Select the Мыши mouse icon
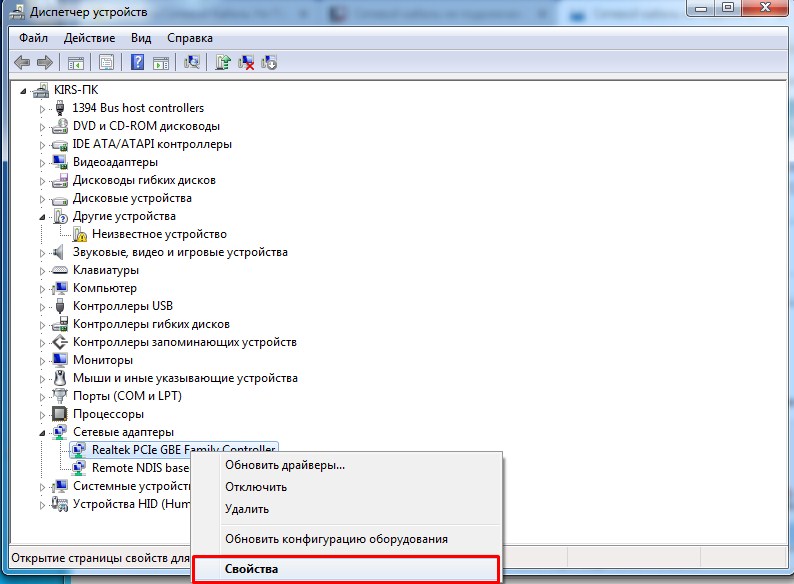 click(60, 378)
